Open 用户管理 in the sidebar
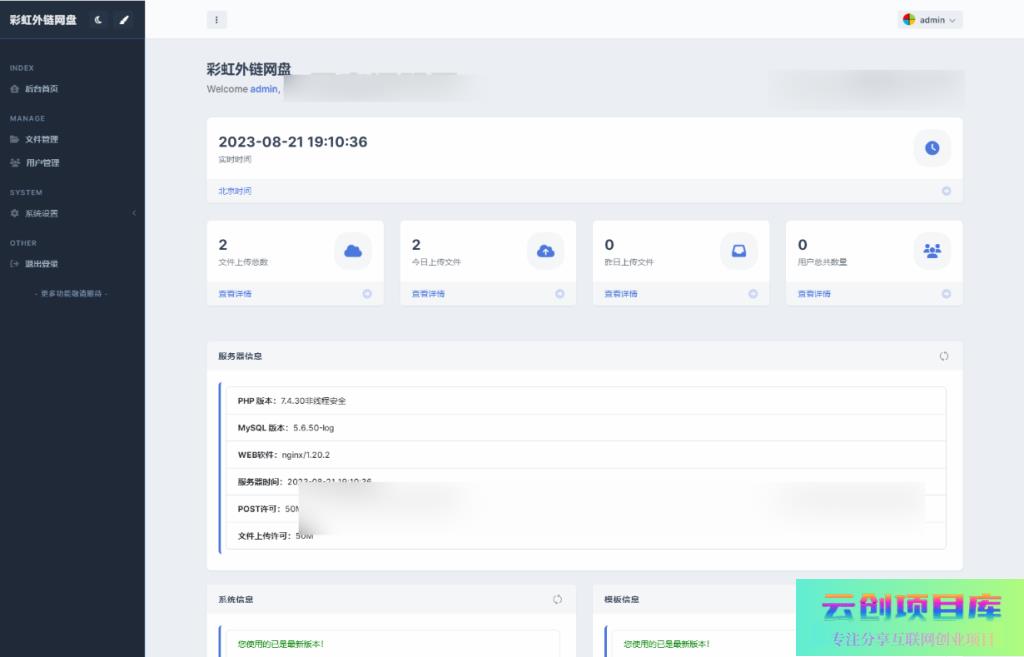The image size is (1024, 657). tap(42, 163)
